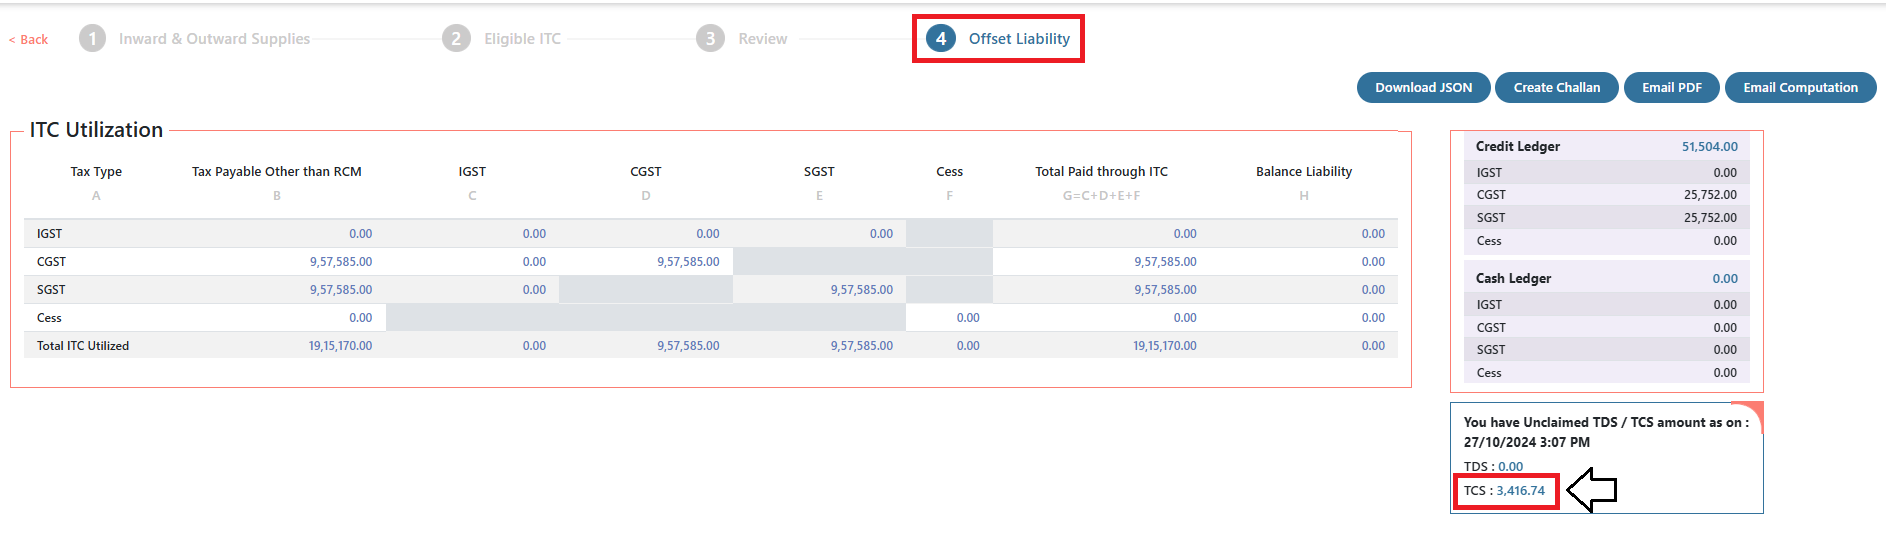The image size is (1886, 551).
Task: Click Total ITC Utilized payable 19,15,170.00
Action: pyautogui.click(x=340, y=346)
